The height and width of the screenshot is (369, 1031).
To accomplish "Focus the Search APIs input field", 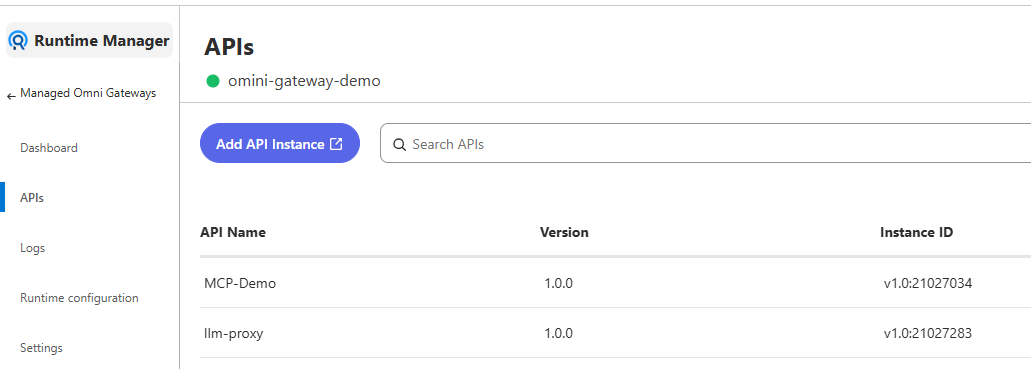I will coord(706,143).
